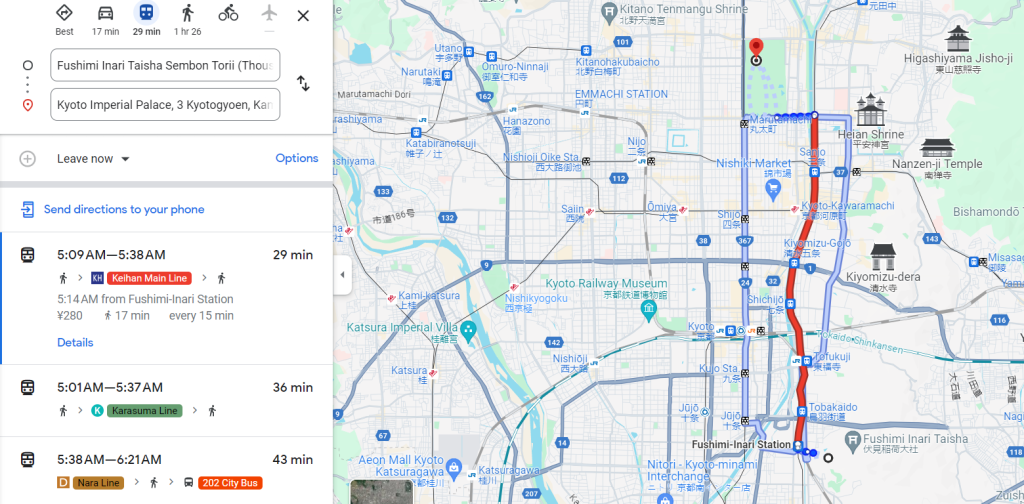Collapse the side panel with the arrow

[342, 275]
